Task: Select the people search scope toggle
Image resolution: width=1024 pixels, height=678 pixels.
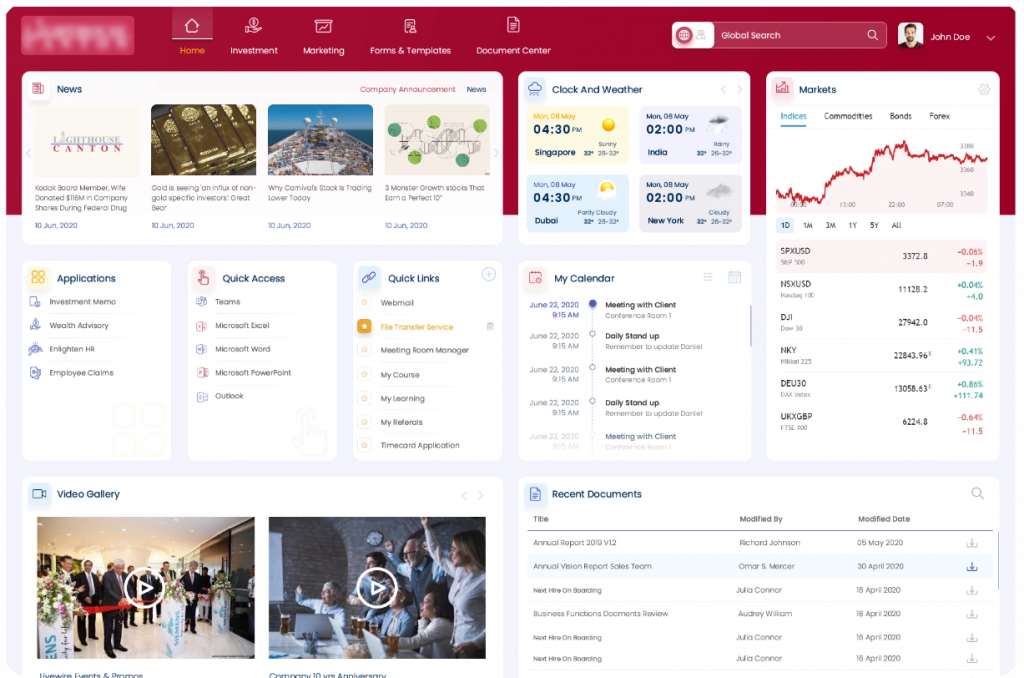Action: [x=701, y=35]
